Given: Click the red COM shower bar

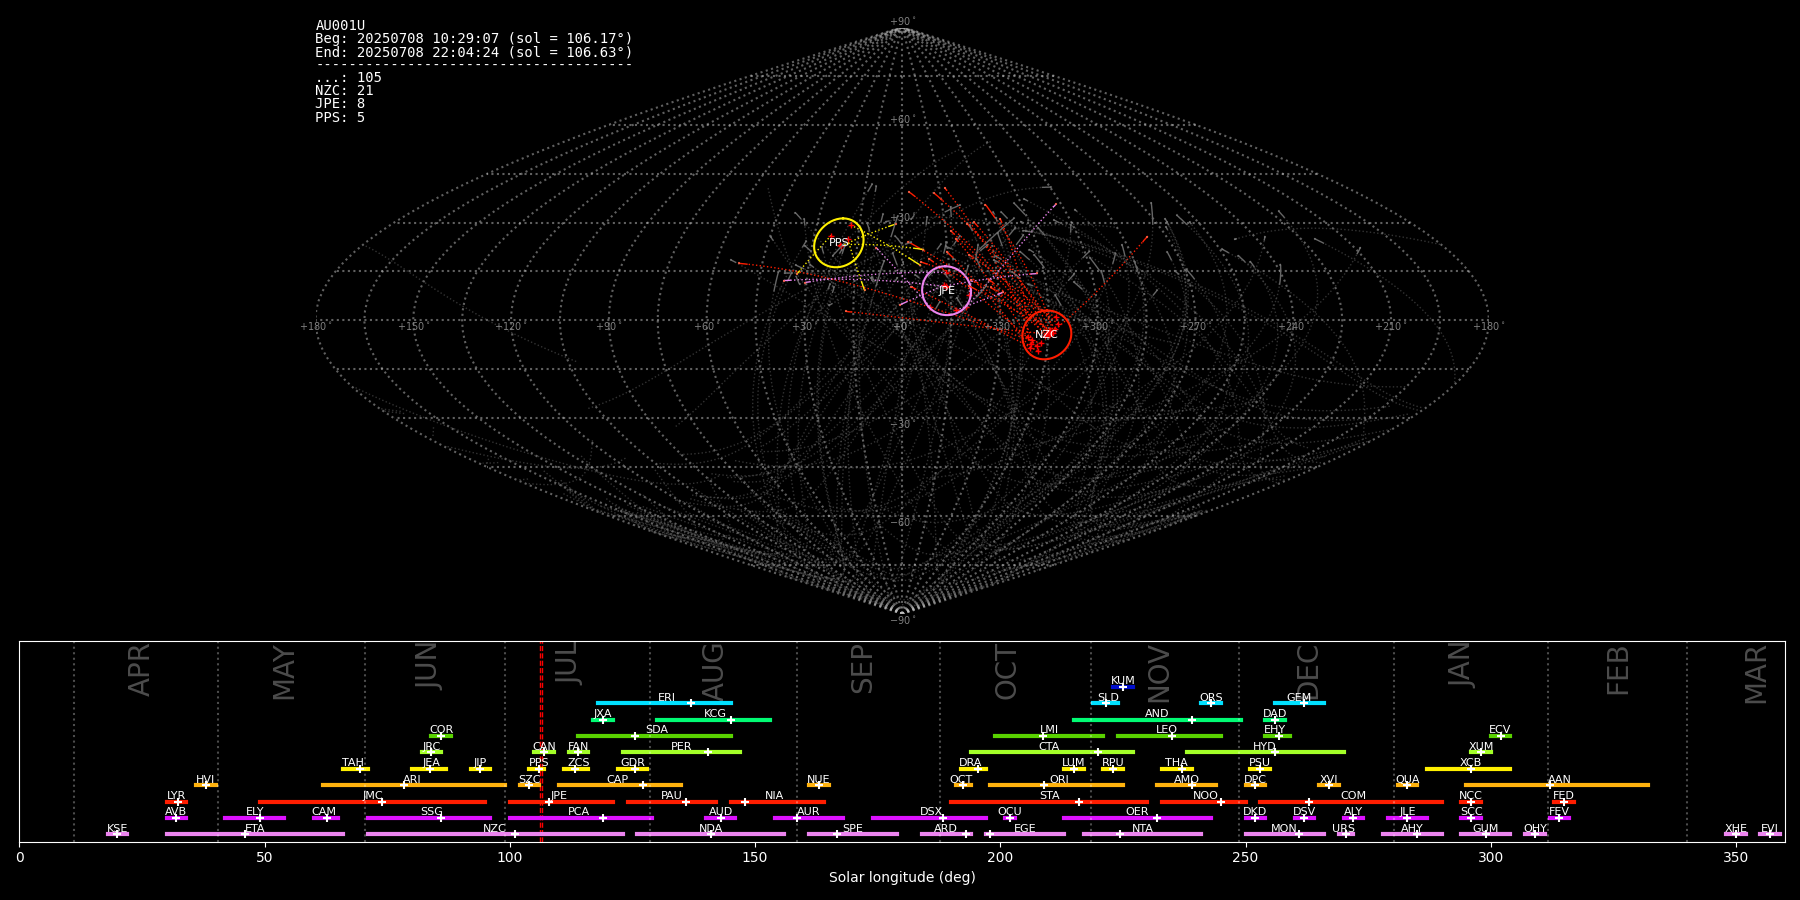Looking at the screenshot, I should click(x=1351, y=802).
